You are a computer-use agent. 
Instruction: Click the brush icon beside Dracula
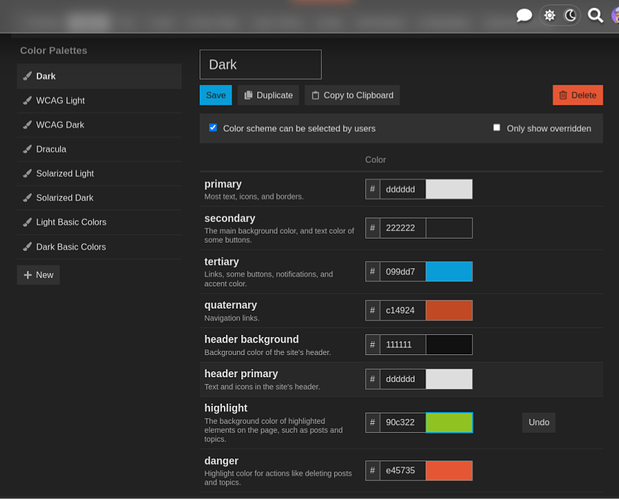(x=27, y=149)
